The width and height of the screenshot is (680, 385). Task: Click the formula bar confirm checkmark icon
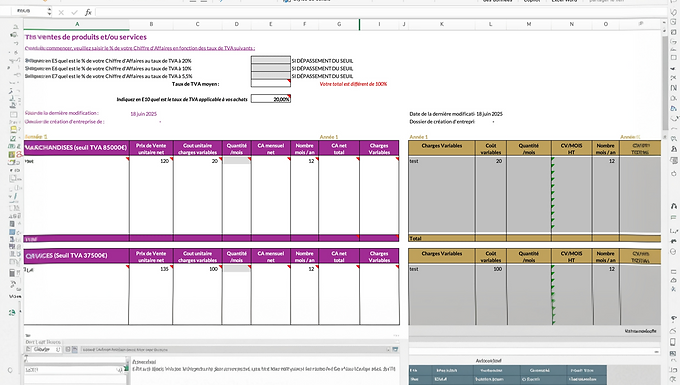tap(74, 13)
